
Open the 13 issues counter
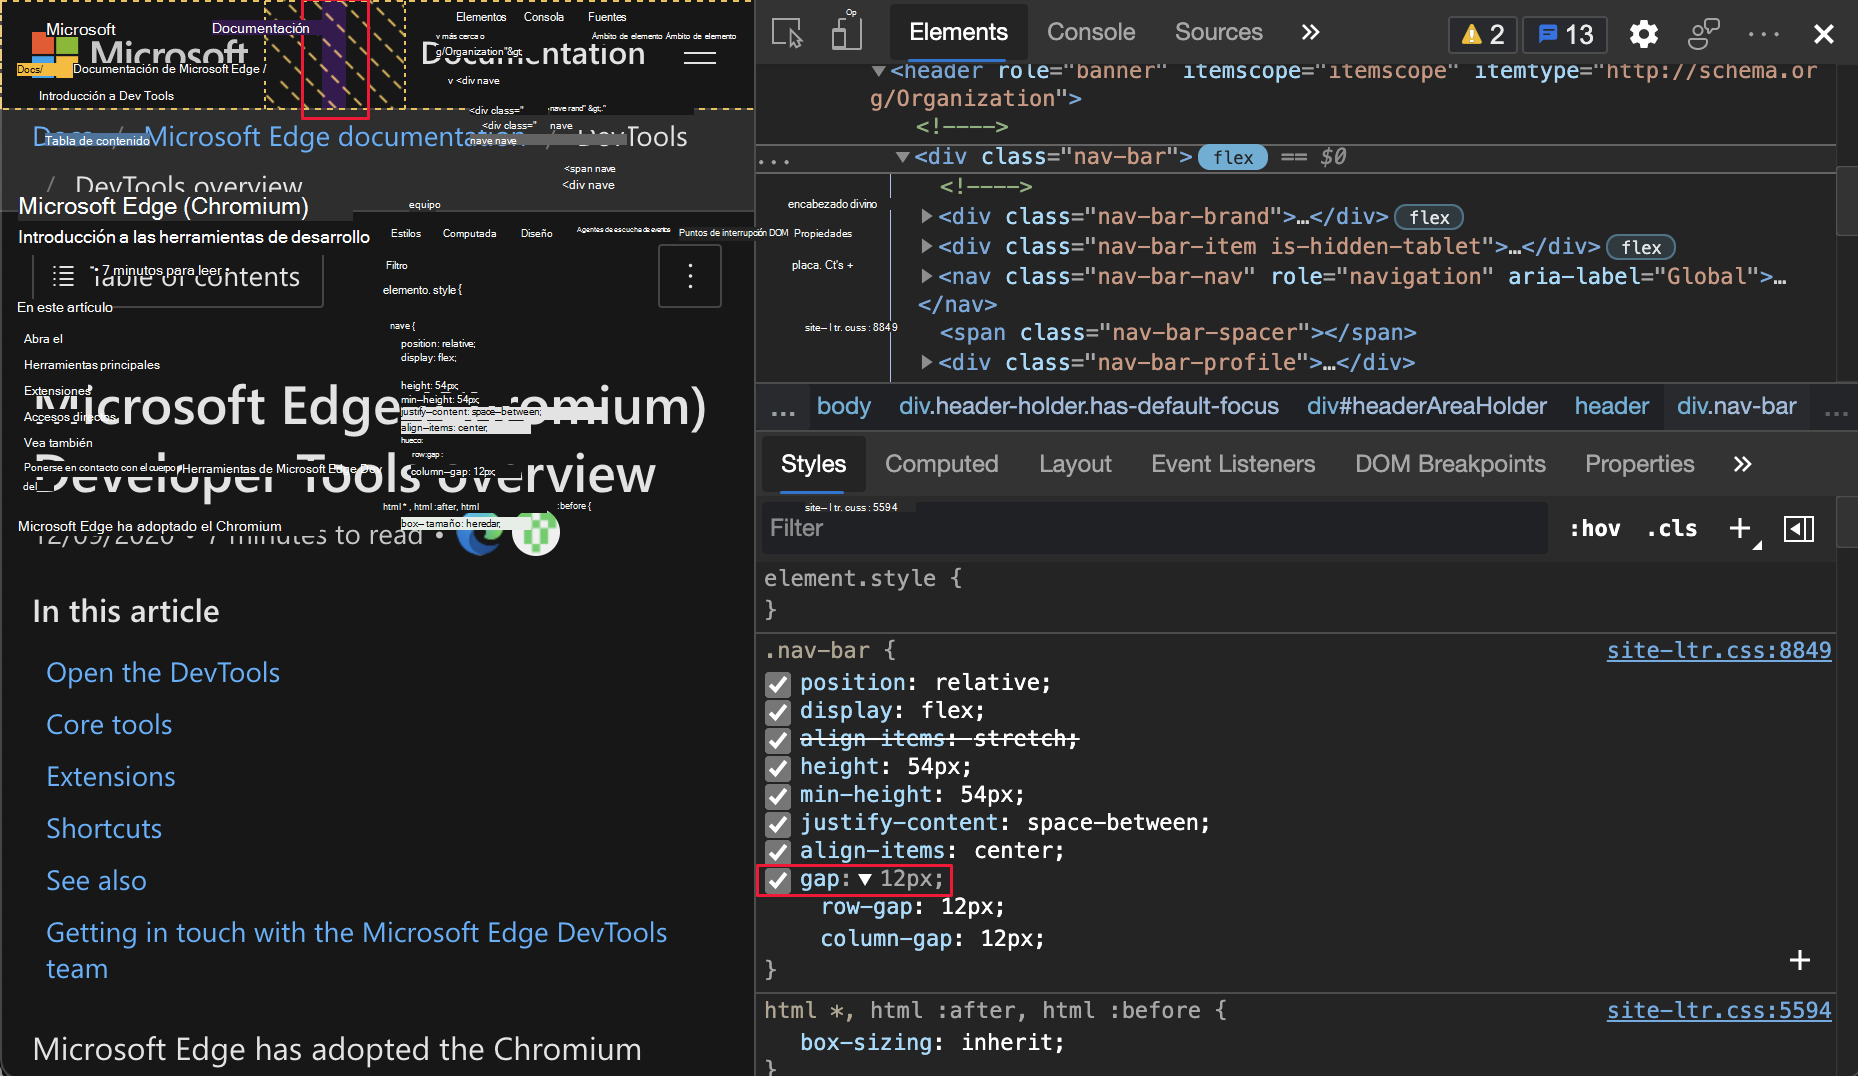pyautogui.click(x=1564, y=33)
